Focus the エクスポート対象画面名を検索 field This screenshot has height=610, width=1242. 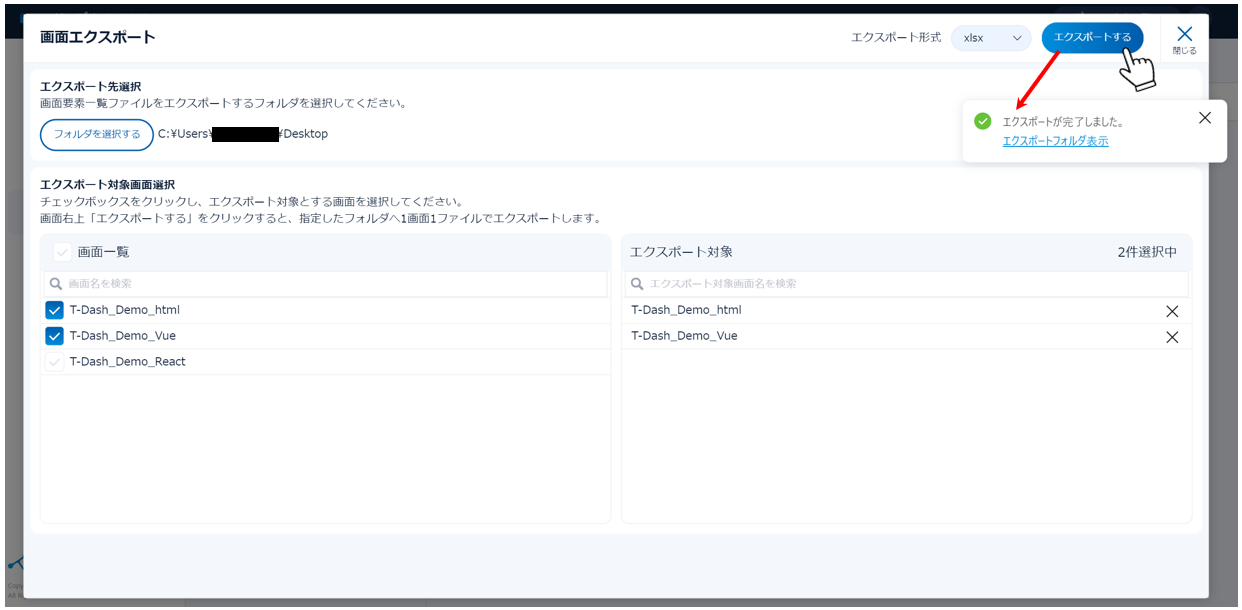click(x=910, y=284)
